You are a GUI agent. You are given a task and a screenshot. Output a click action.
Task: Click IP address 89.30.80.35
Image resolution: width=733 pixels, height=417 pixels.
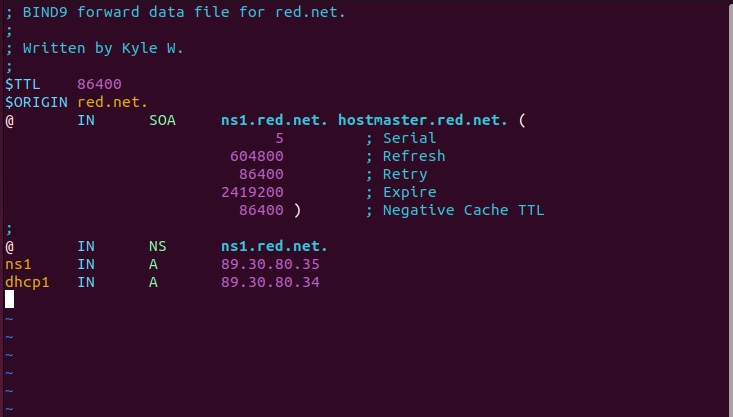pos(270,265)
